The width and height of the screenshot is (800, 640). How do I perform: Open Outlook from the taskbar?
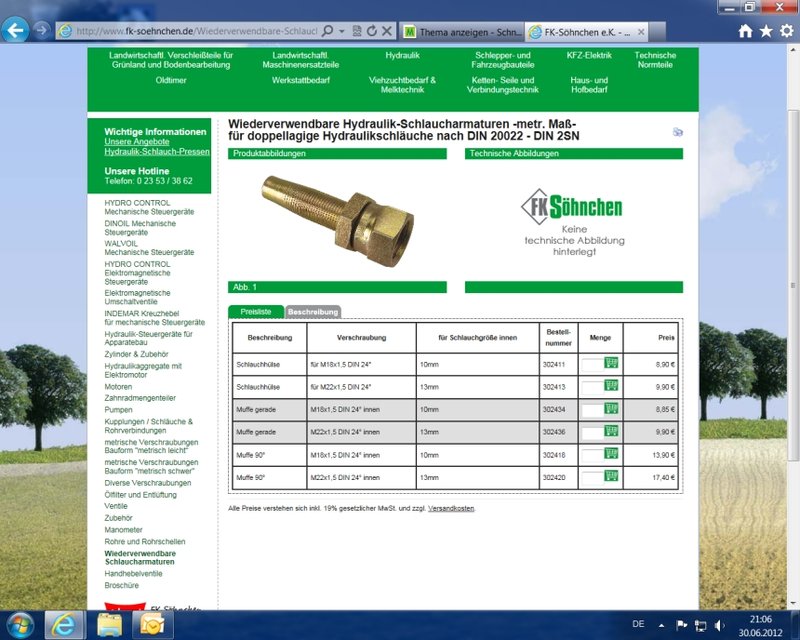click(151, 625)
